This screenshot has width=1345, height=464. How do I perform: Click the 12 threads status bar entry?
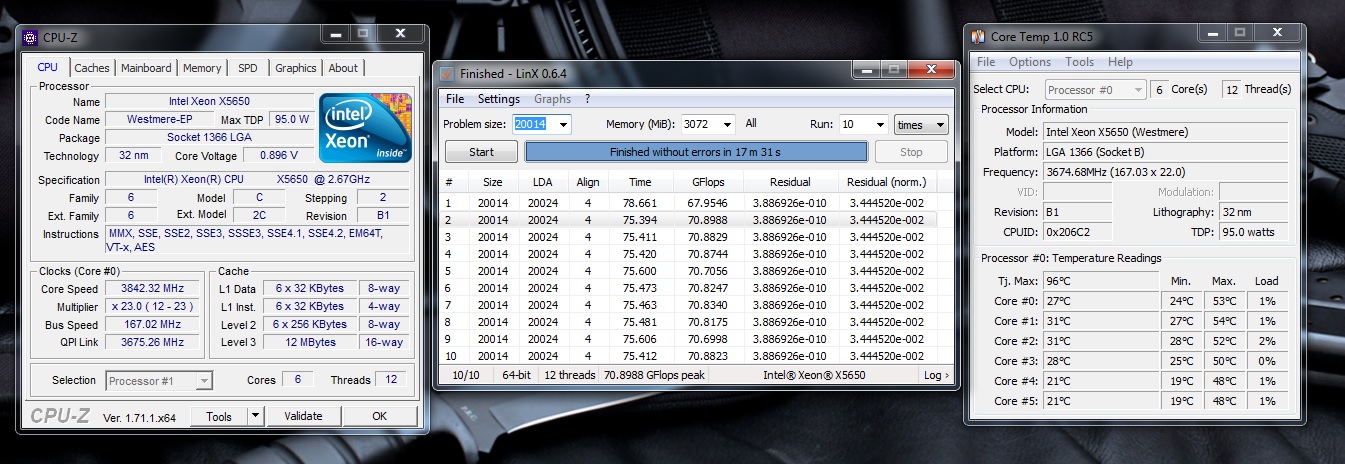click(x=568, y=375)
